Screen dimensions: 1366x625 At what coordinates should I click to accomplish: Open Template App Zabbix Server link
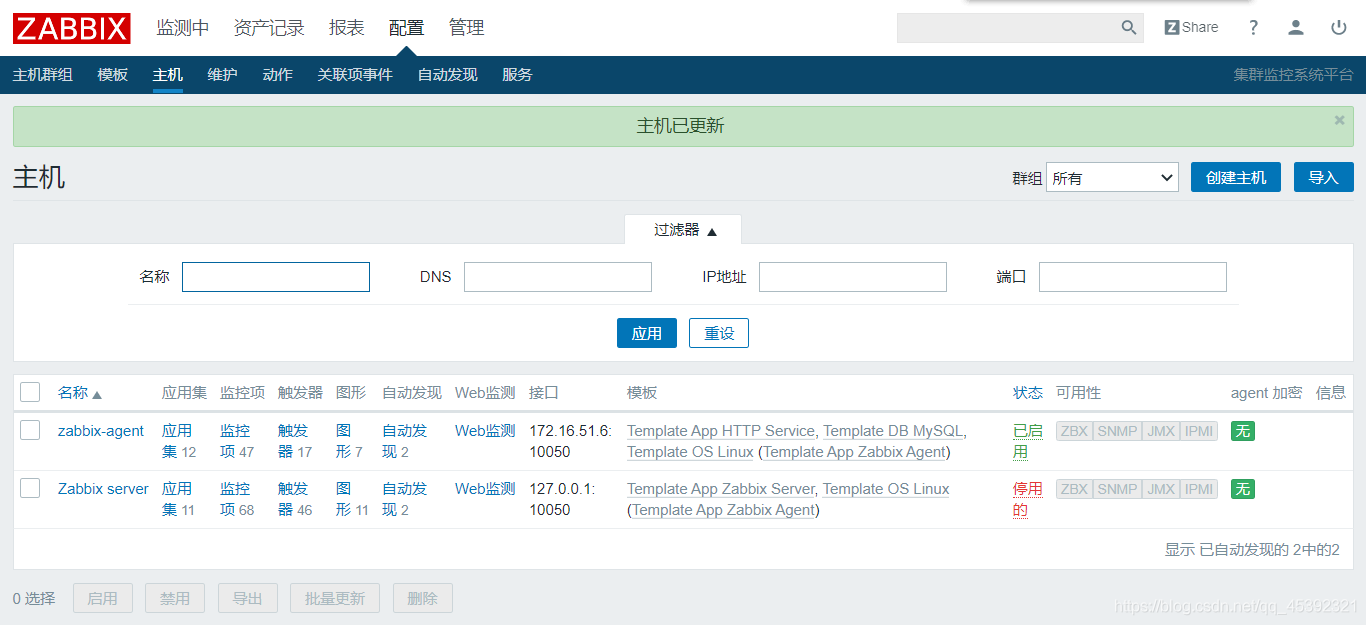[720, 489]
